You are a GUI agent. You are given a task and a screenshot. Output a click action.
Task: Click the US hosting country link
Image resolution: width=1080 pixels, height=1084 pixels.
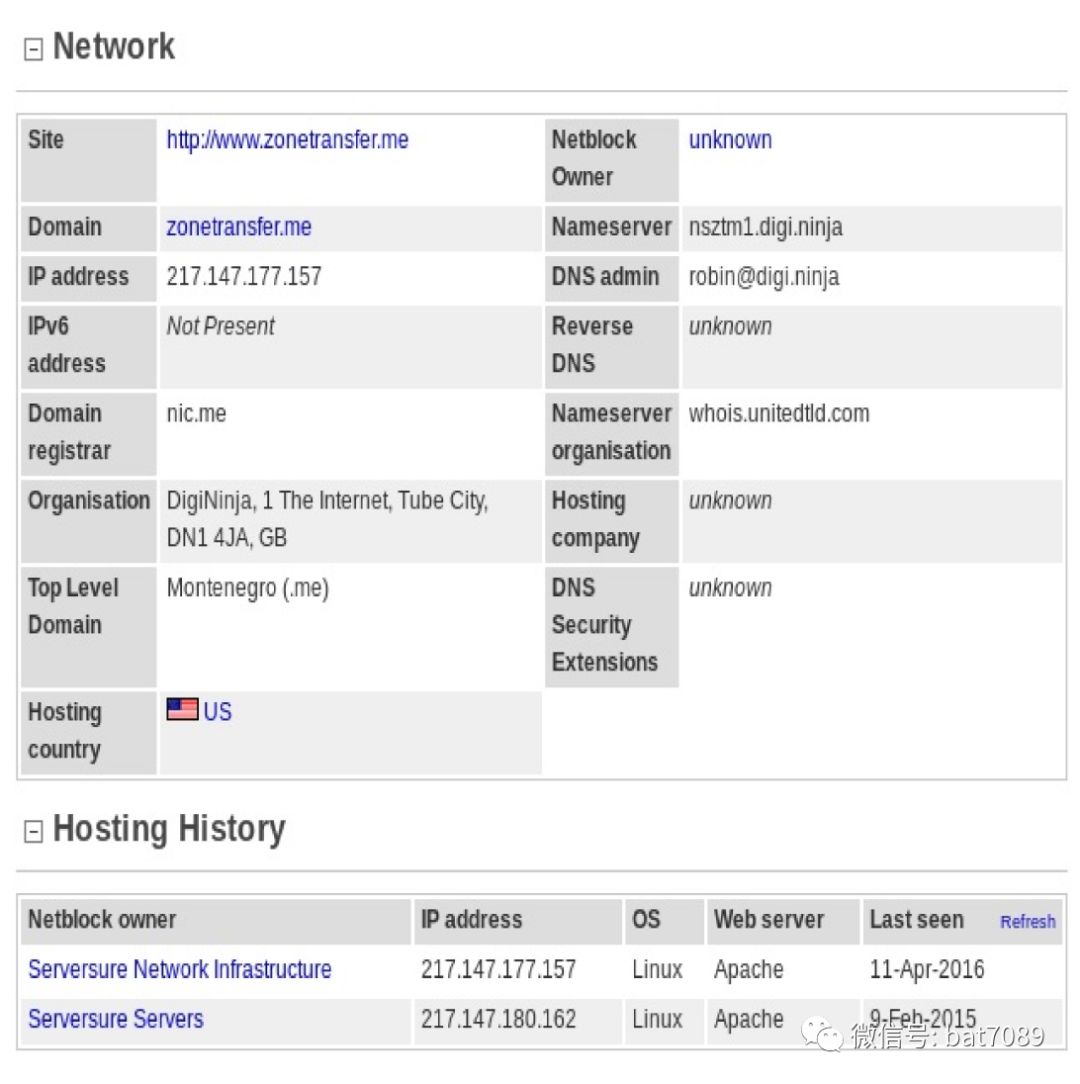218,711
